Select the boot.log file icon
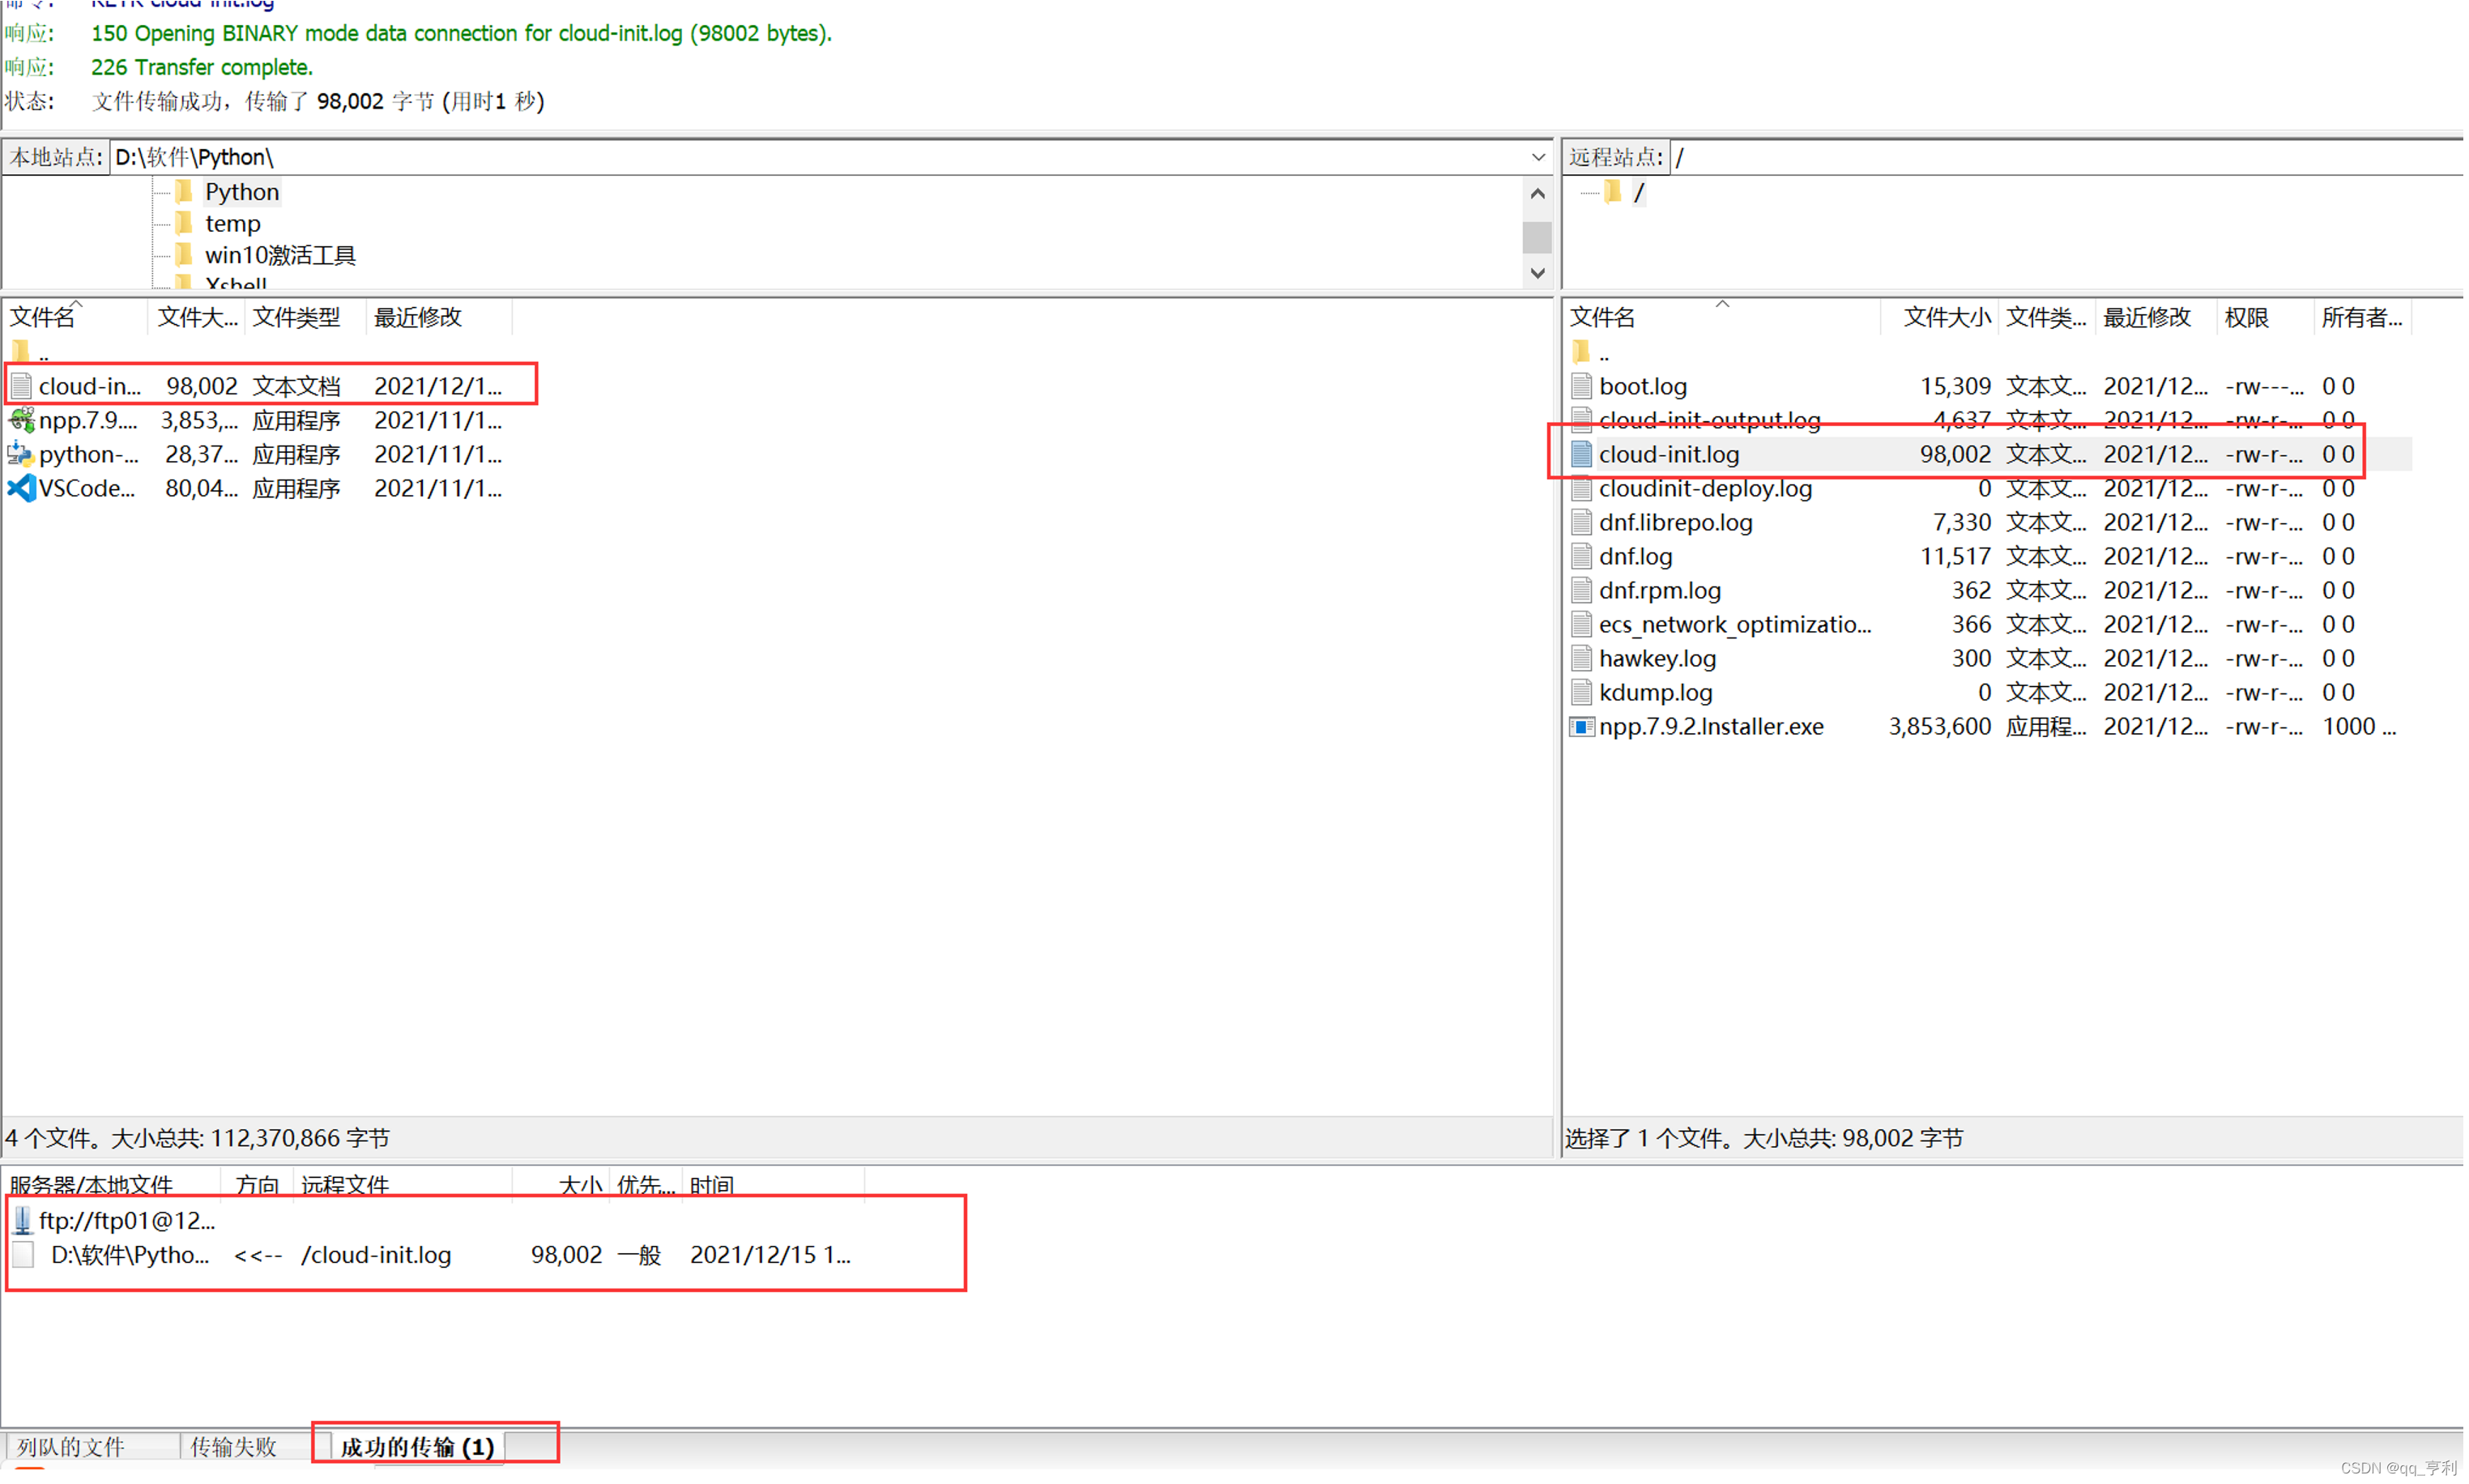The height and width of the screenshot is (1484, 2469). click(1581, 386)
